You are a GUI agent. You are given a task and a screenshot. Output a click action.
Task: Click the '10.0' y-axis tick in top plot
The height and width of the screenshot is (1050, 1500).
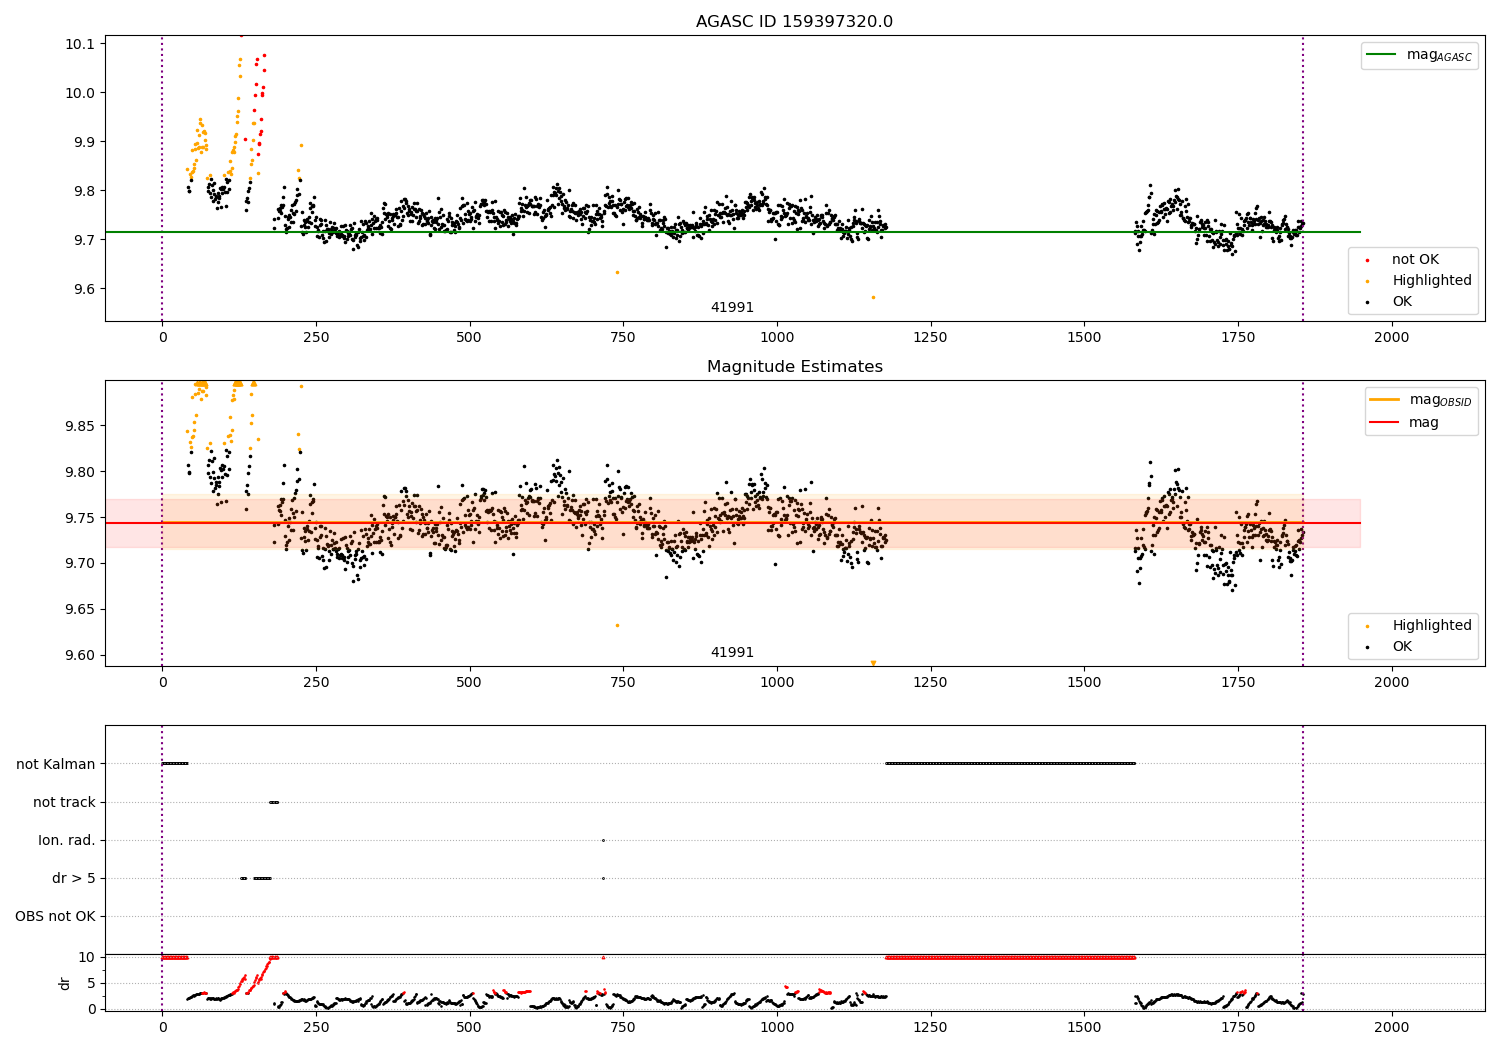(x=80, y=93)
